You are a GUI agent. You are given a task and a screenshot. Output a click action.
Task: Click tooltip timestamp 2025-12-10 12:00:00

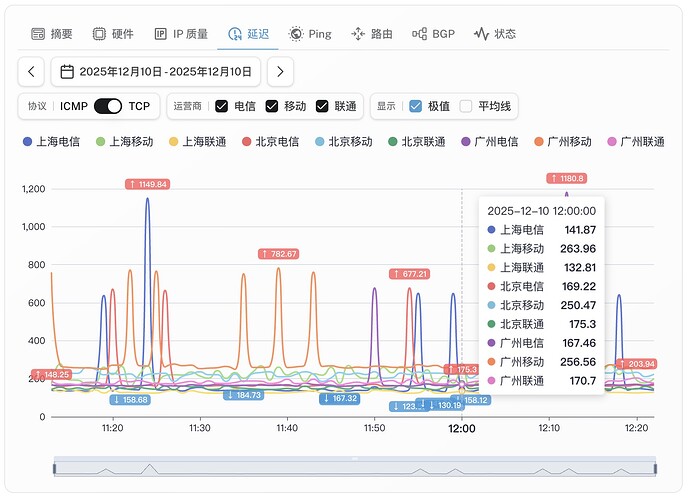542,211
